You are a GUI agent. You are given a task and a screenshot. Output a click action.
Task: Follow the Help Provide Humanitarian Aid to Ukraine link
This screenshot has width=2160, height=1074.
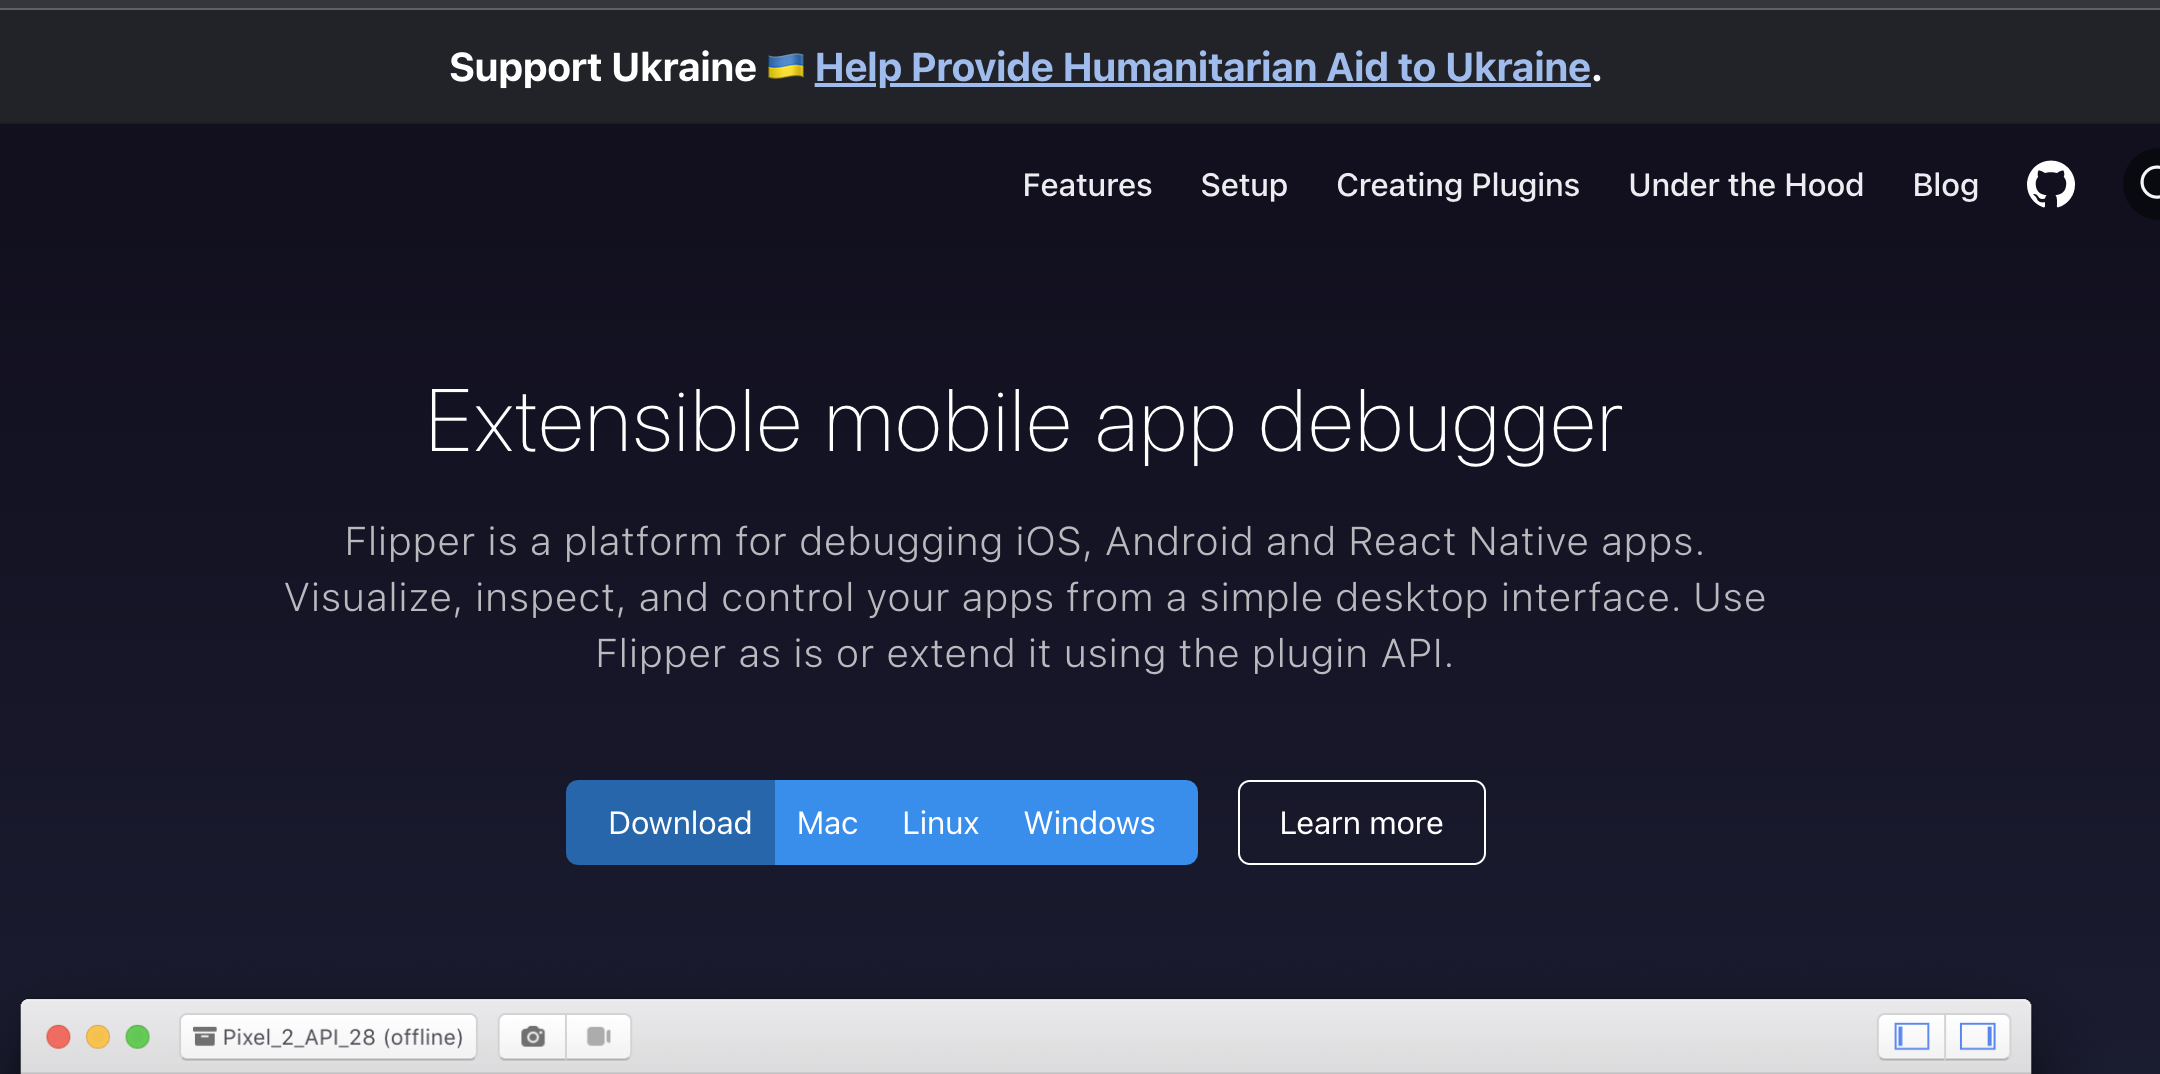click(x=1202, y=67)
